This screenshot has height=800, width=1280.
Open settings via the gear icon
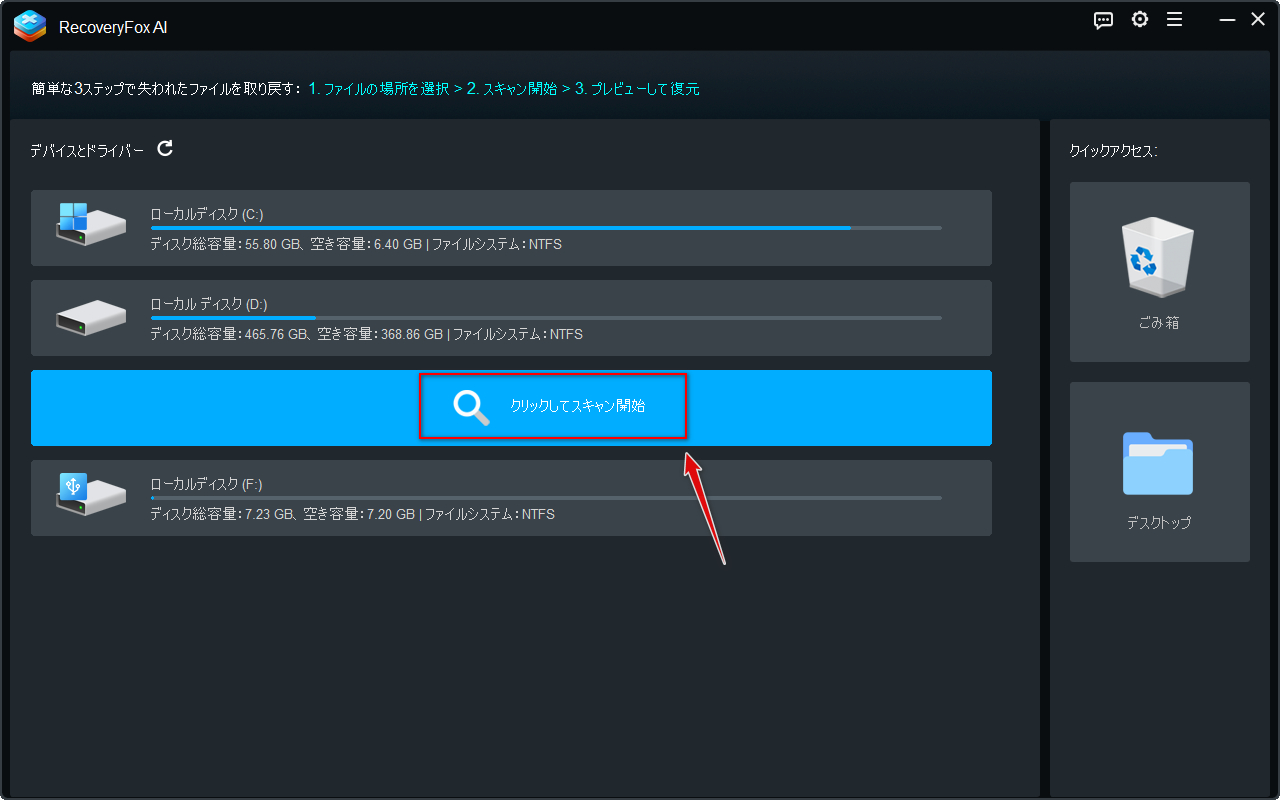point(1139,20)
